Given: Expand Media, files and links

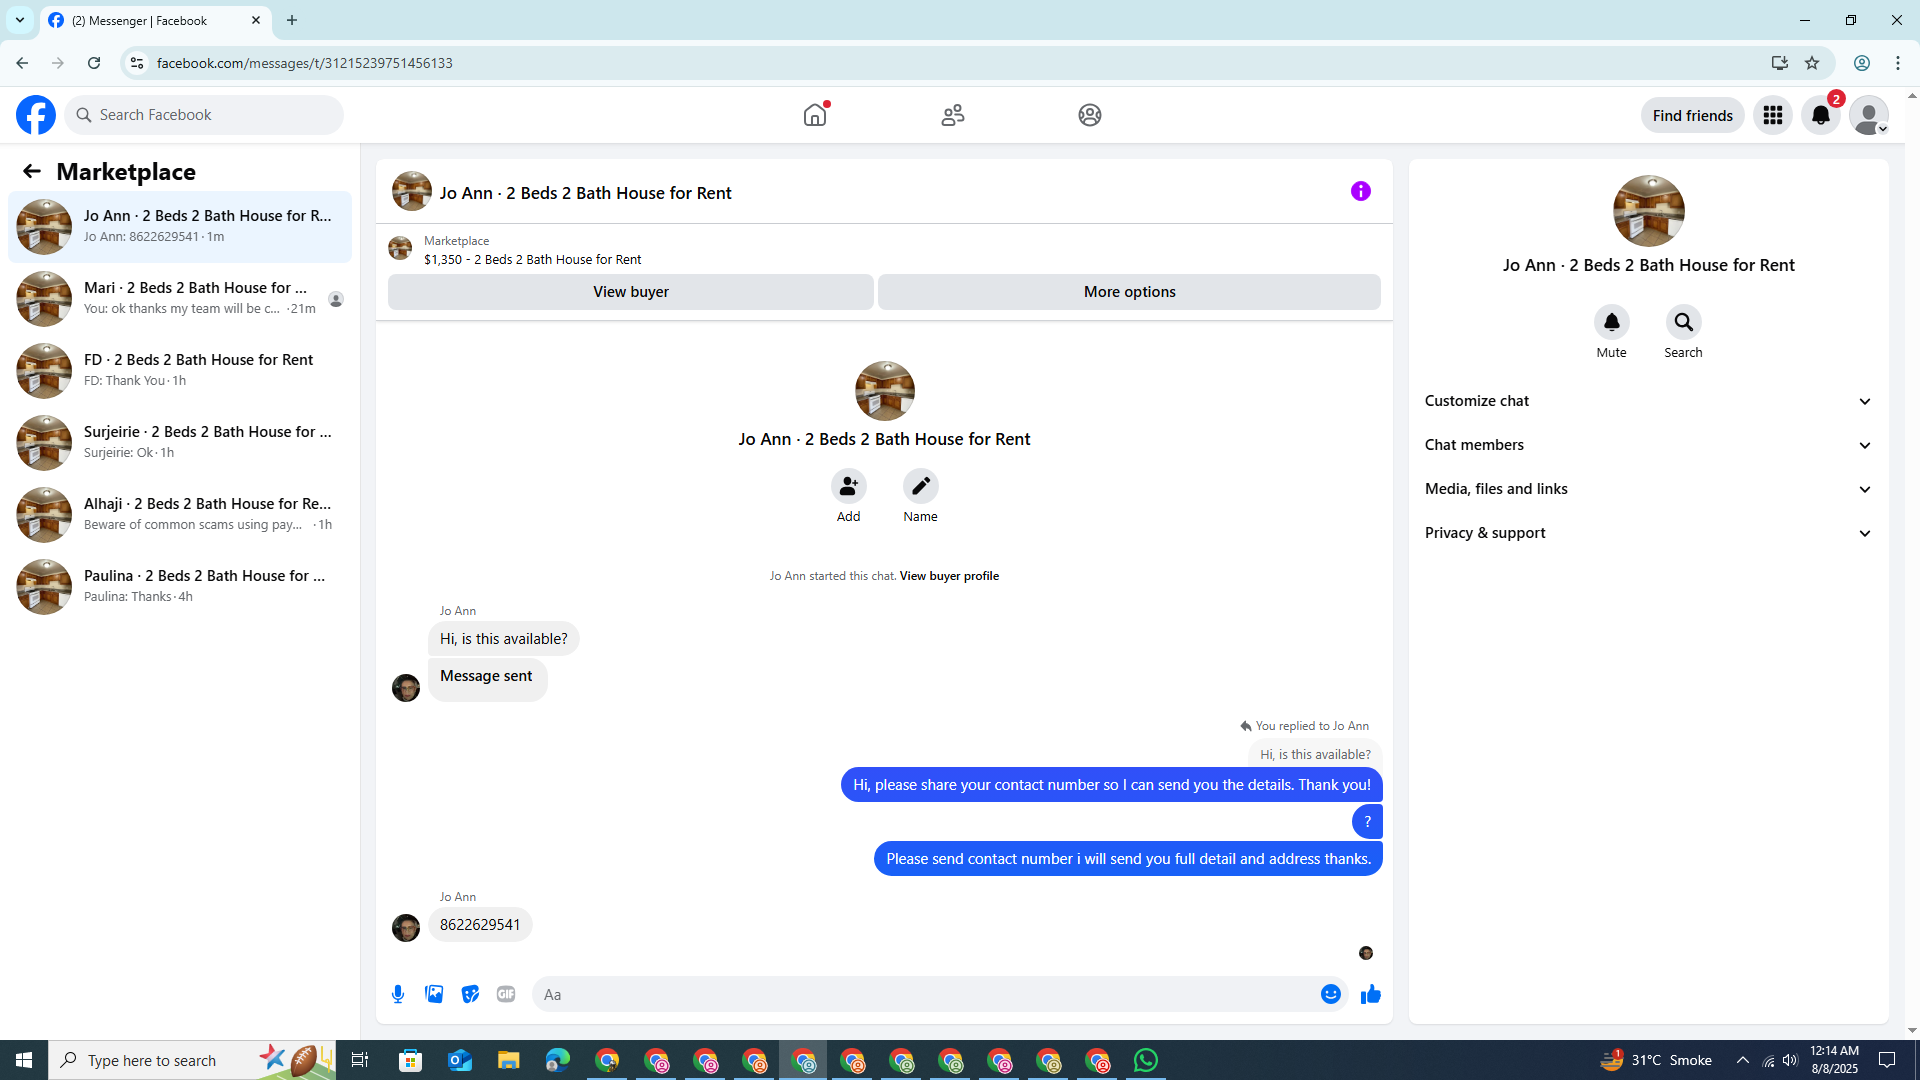Looking at the screenshot, I should point(1648,489).
